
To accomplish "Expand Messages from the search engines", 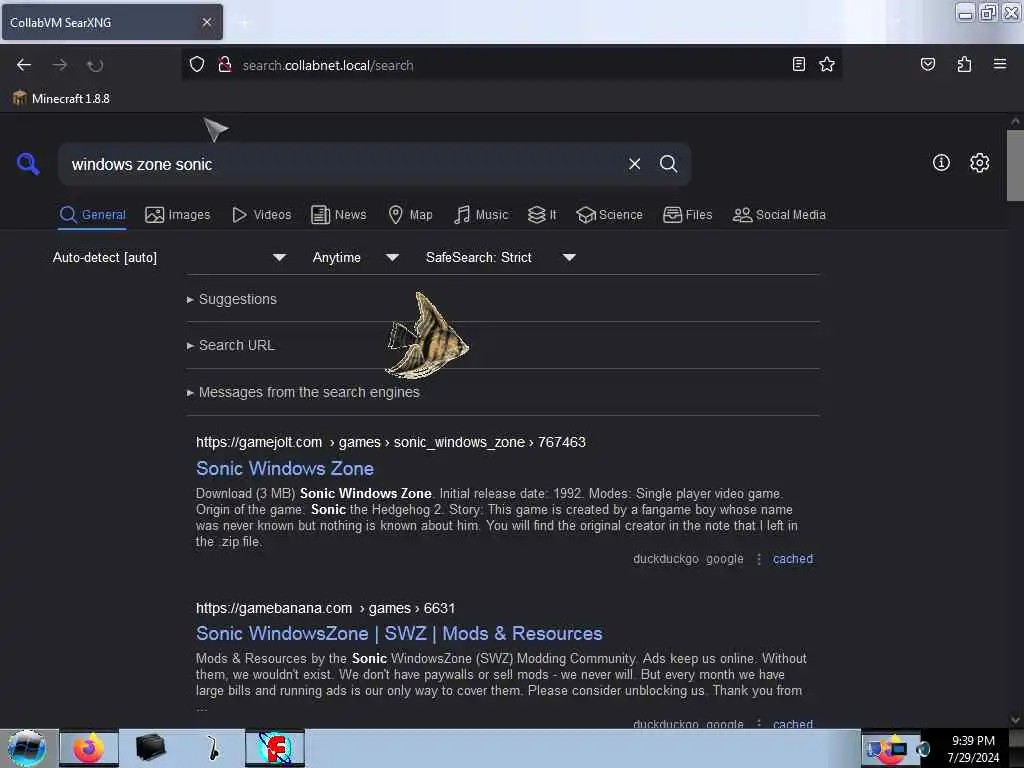I will pos(303,392).
